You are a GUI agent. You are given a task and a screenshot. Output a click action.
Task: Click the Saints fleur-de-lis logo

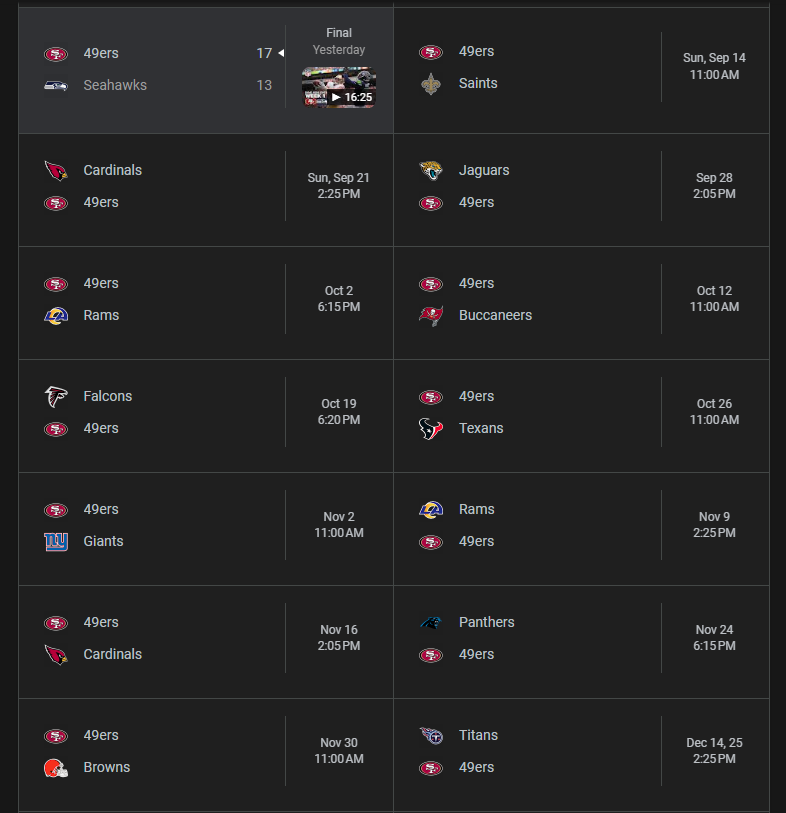click(431, 83)
